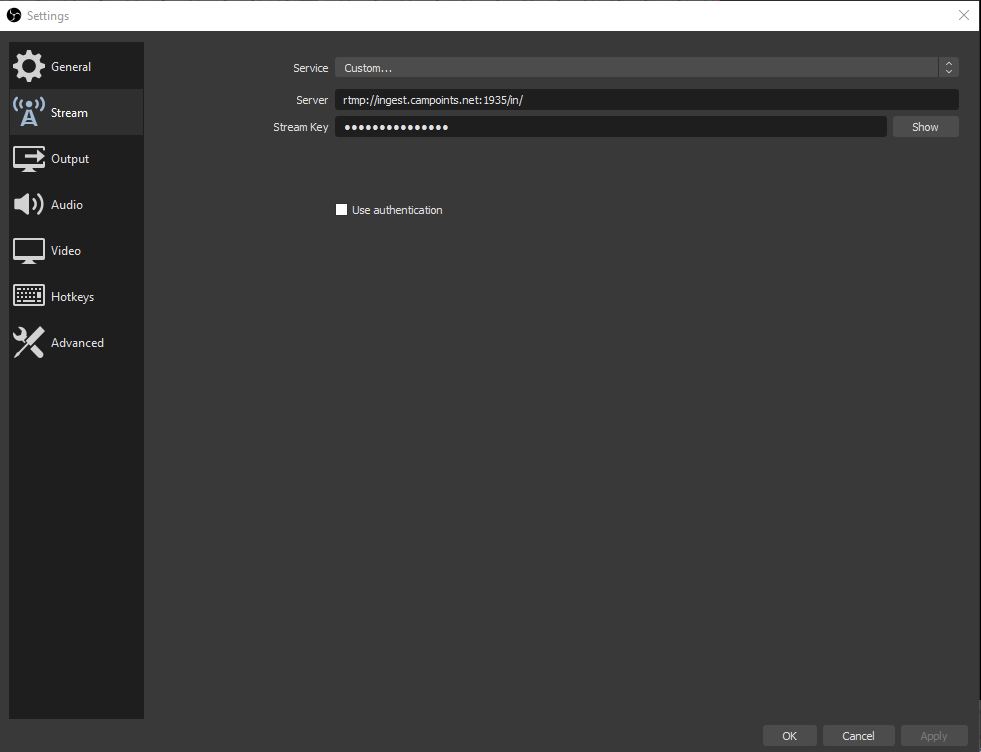Cancel the settings dialog

pos(858,736)
